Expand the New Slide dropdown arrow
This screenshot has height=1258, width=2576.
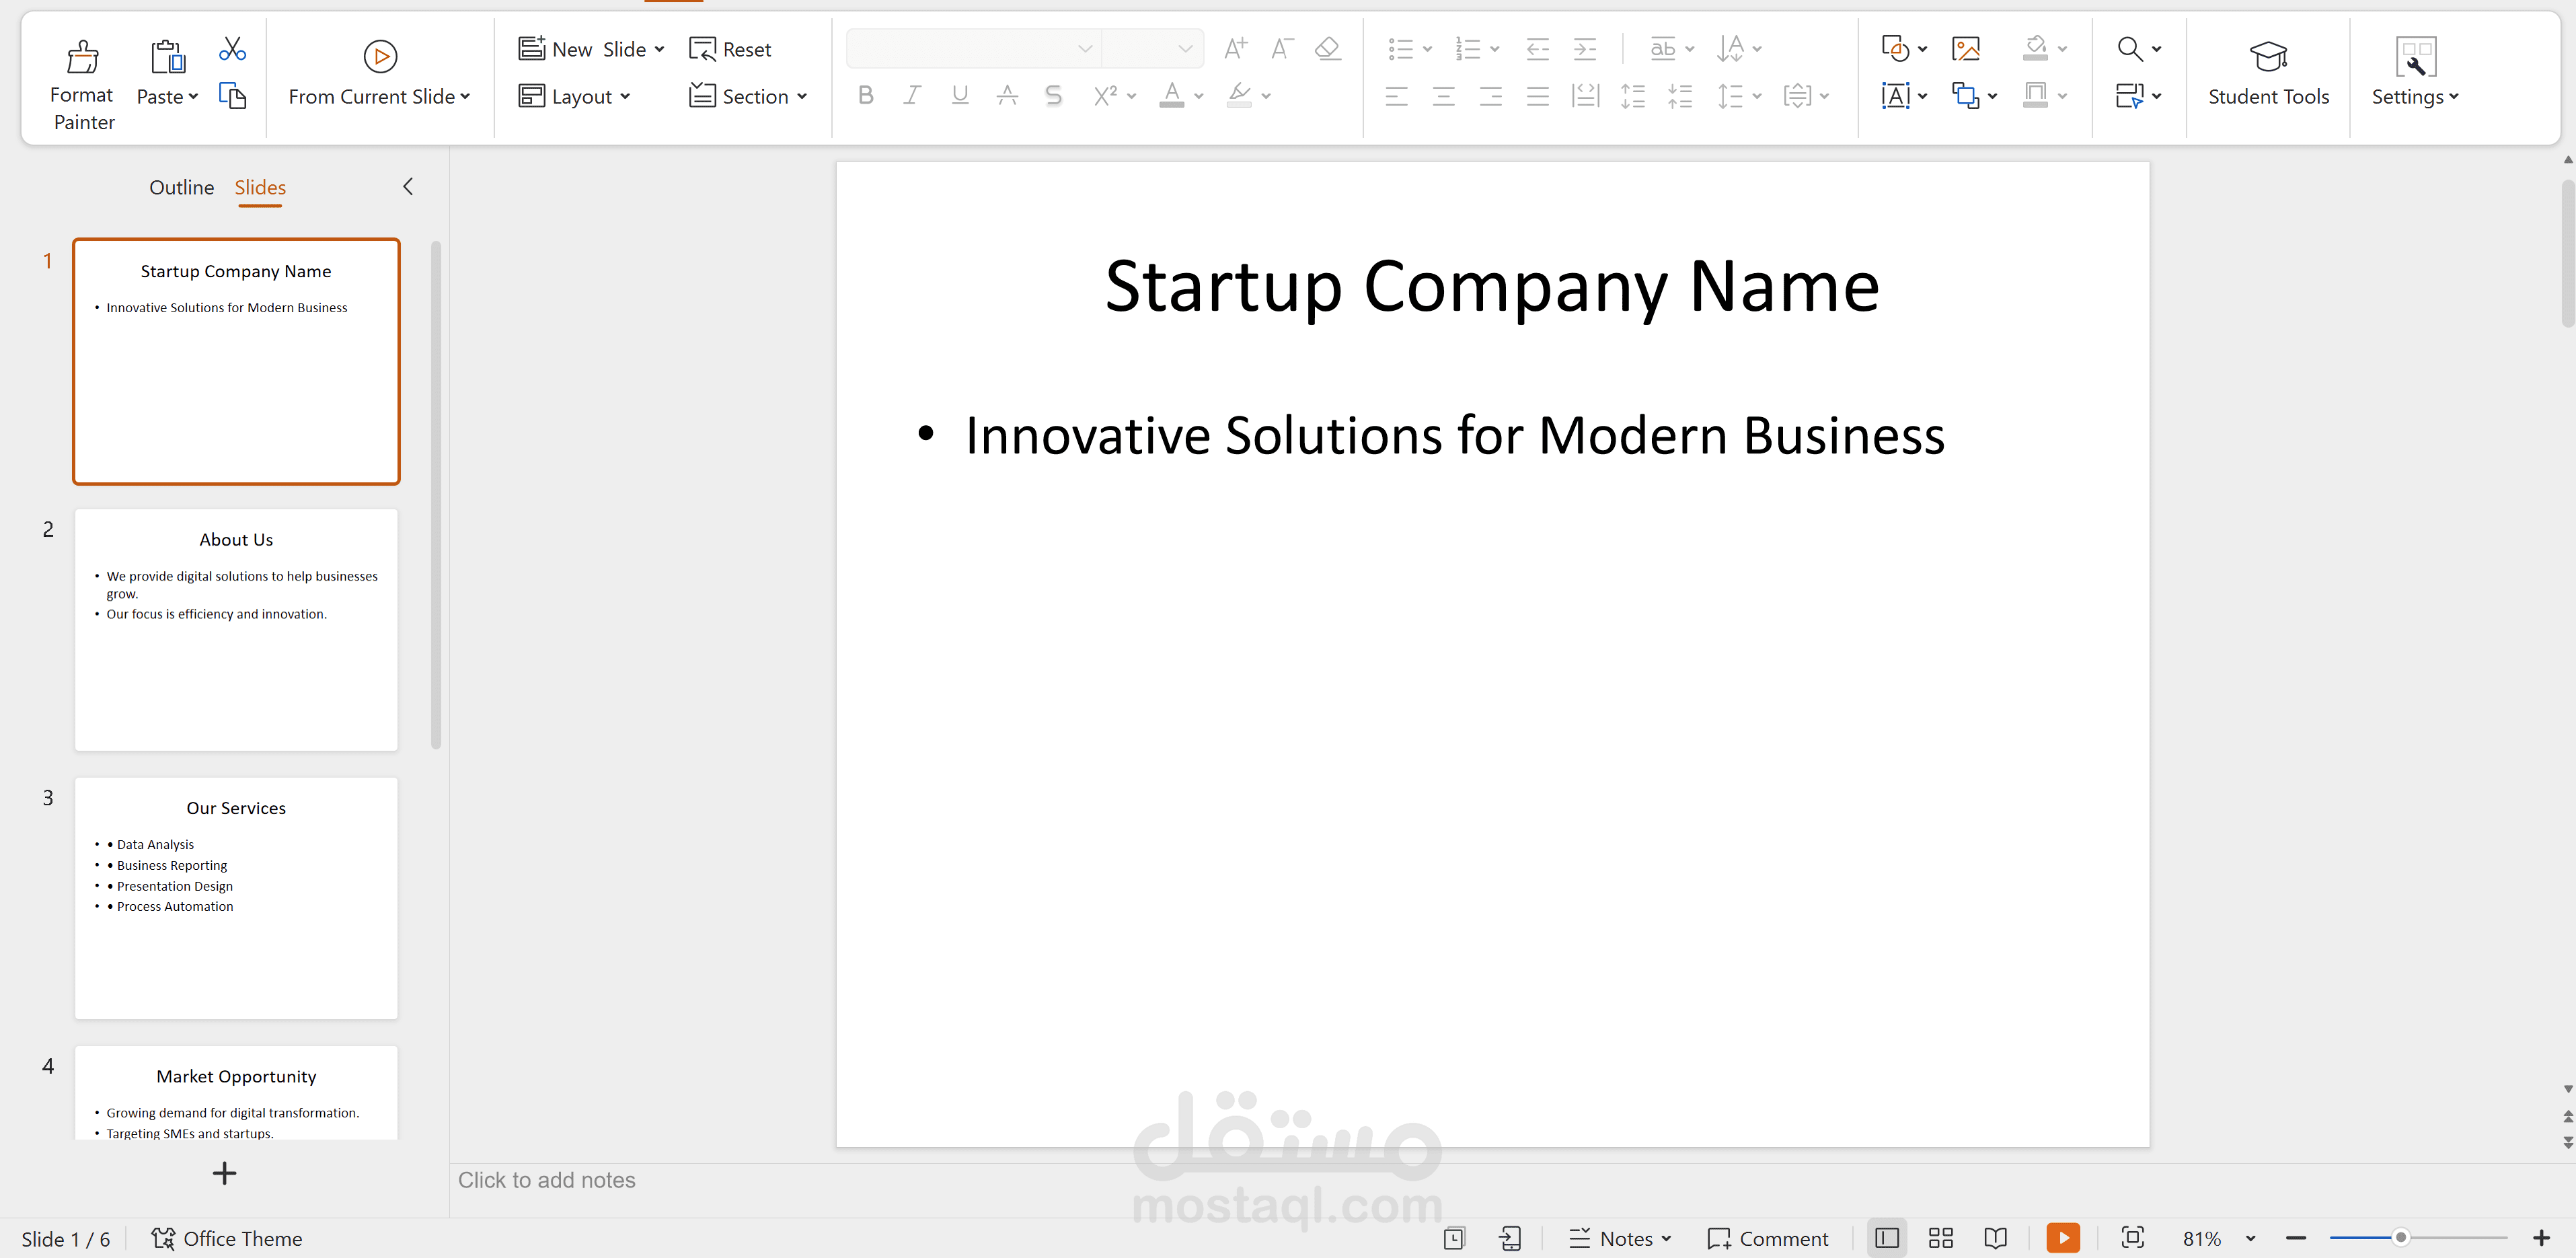(x=659, y=49)
